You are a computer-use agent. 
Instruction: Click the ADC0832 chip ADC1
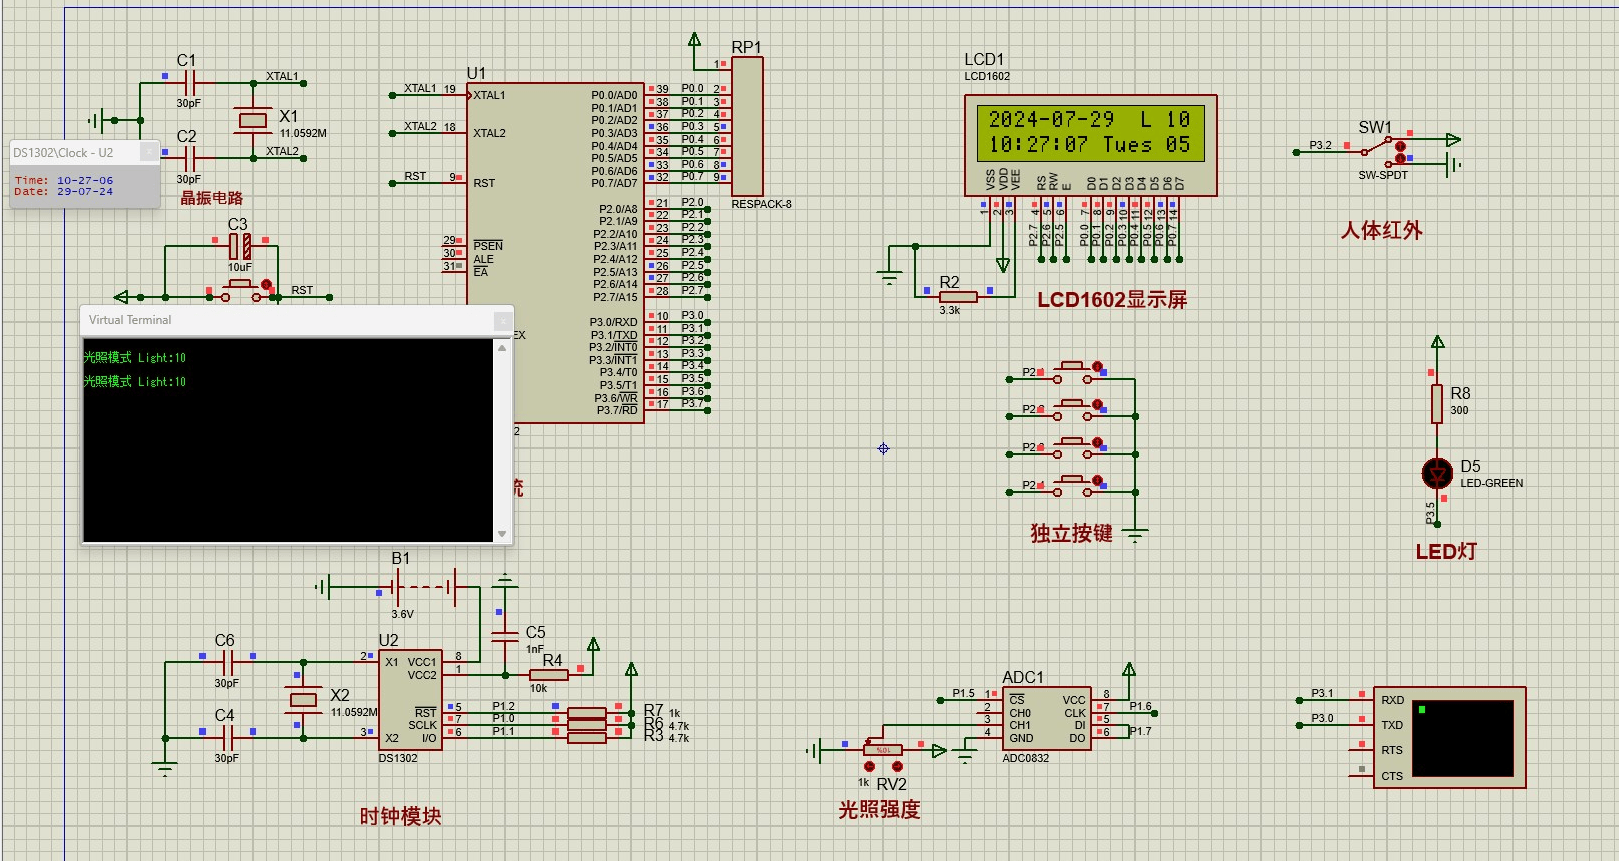pos(1046,718)
